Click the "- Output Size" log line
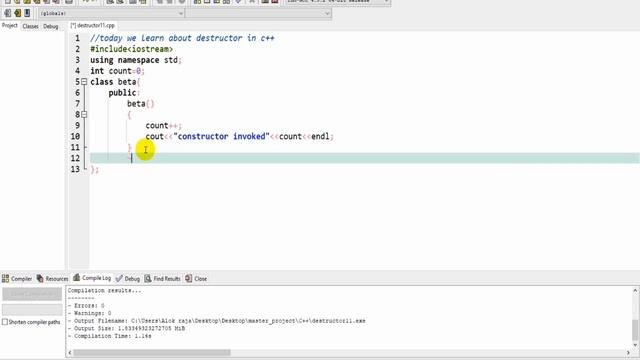This screenshot has height=360, width=640. click(x=126, y=328)
